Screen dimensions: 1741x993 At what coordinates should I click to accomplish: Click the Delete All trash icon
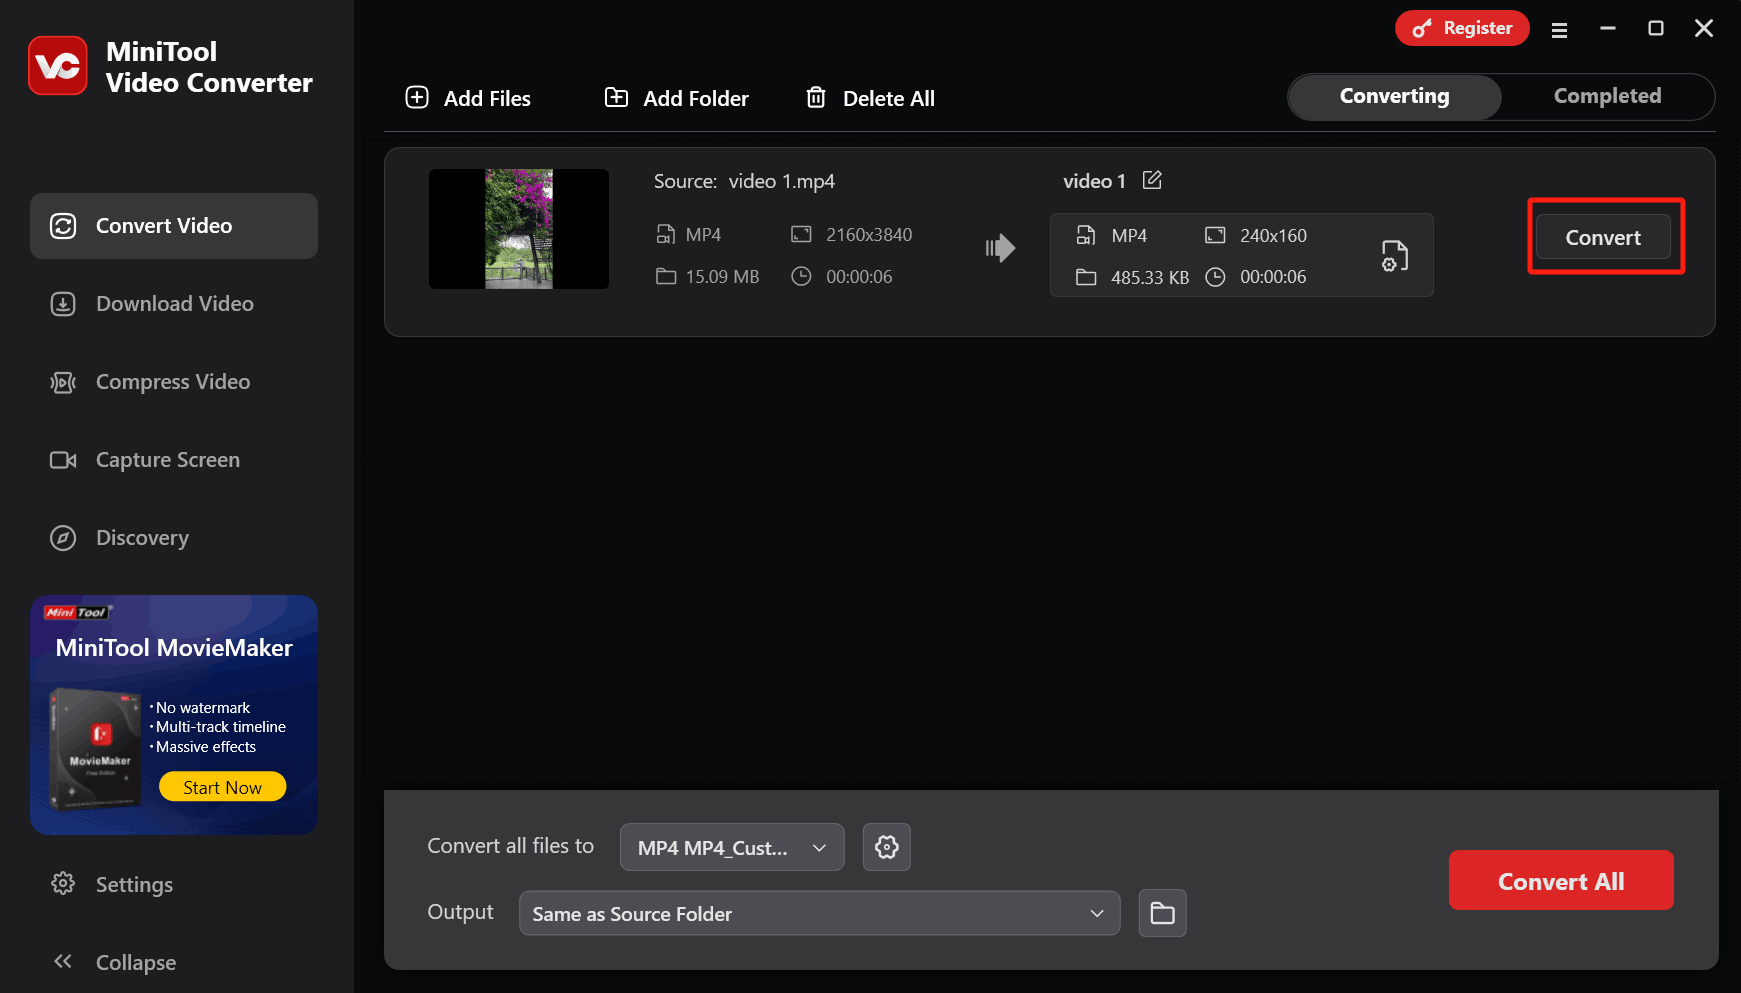click(x=816, y=97)
